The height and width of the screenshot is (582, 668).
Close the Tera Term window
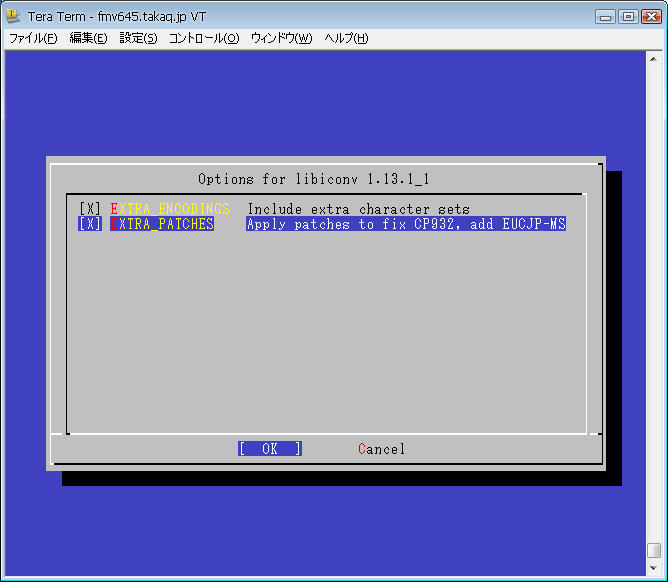tap(651, 17)
